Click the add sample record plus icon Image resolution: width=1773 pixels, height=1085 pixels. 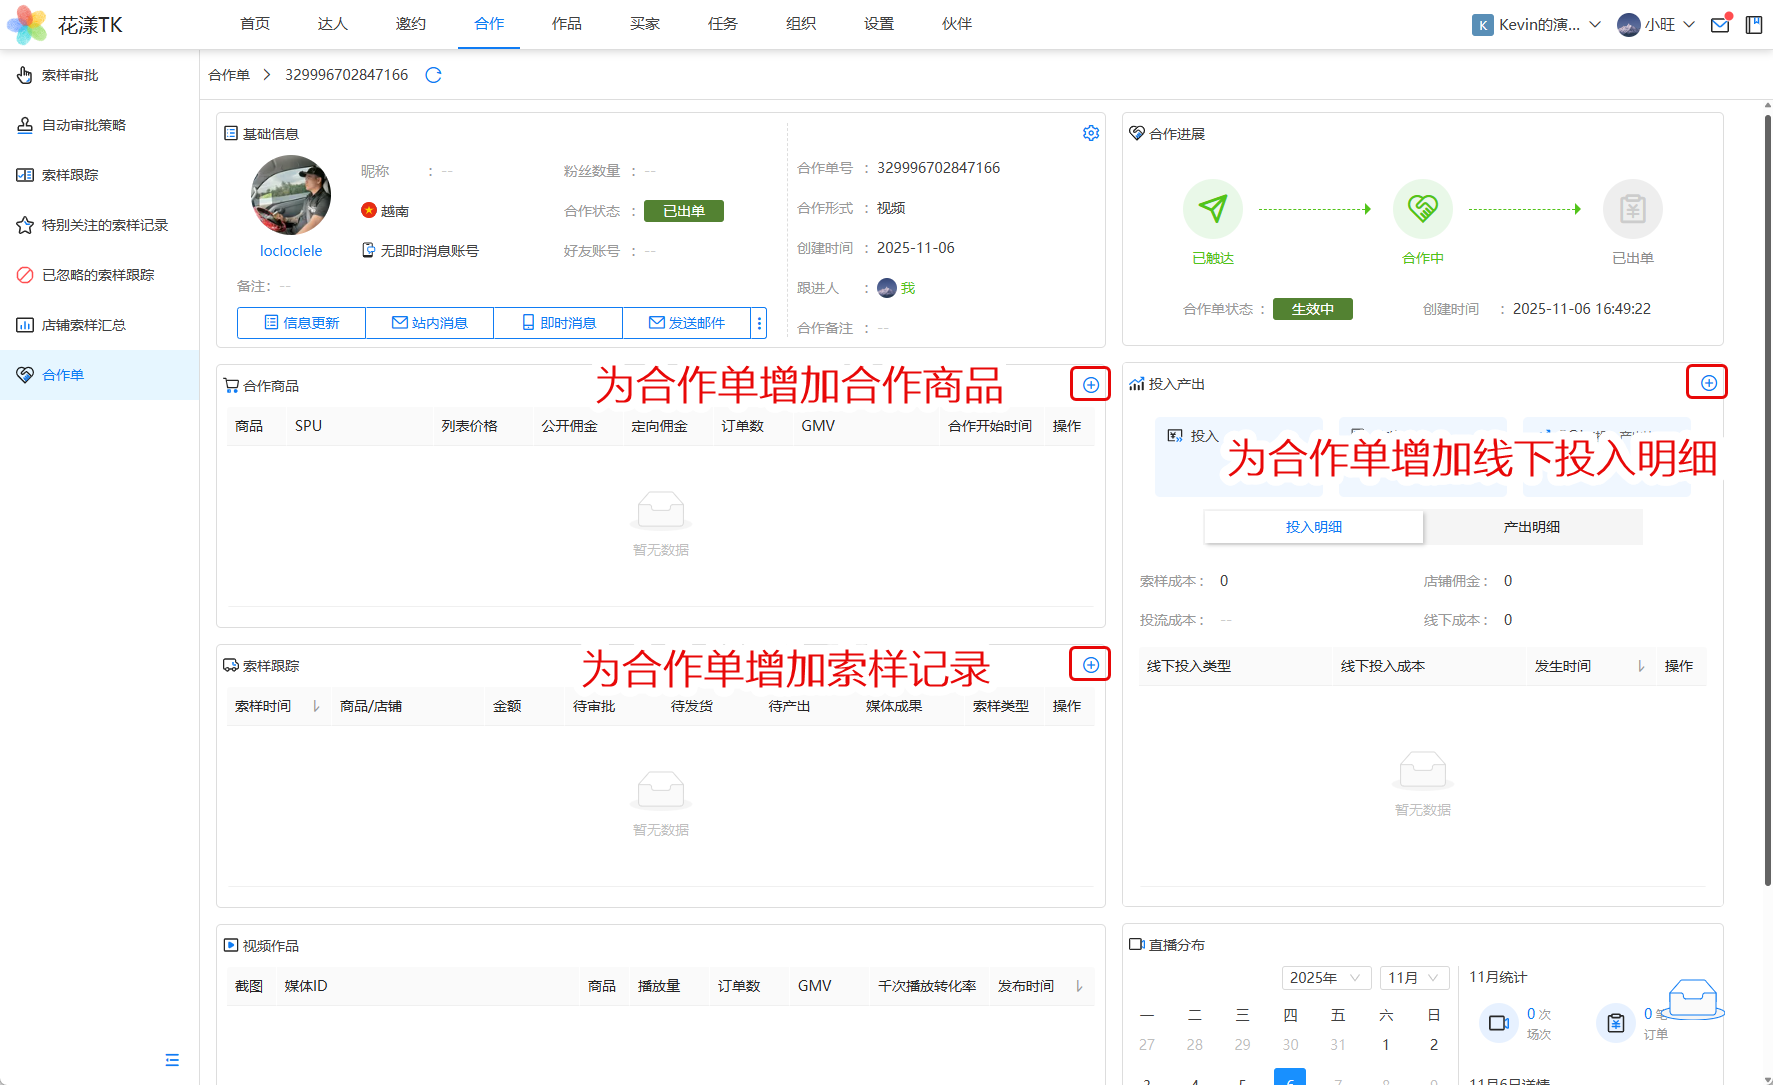pyautogui.click(x=1090, y=665)
